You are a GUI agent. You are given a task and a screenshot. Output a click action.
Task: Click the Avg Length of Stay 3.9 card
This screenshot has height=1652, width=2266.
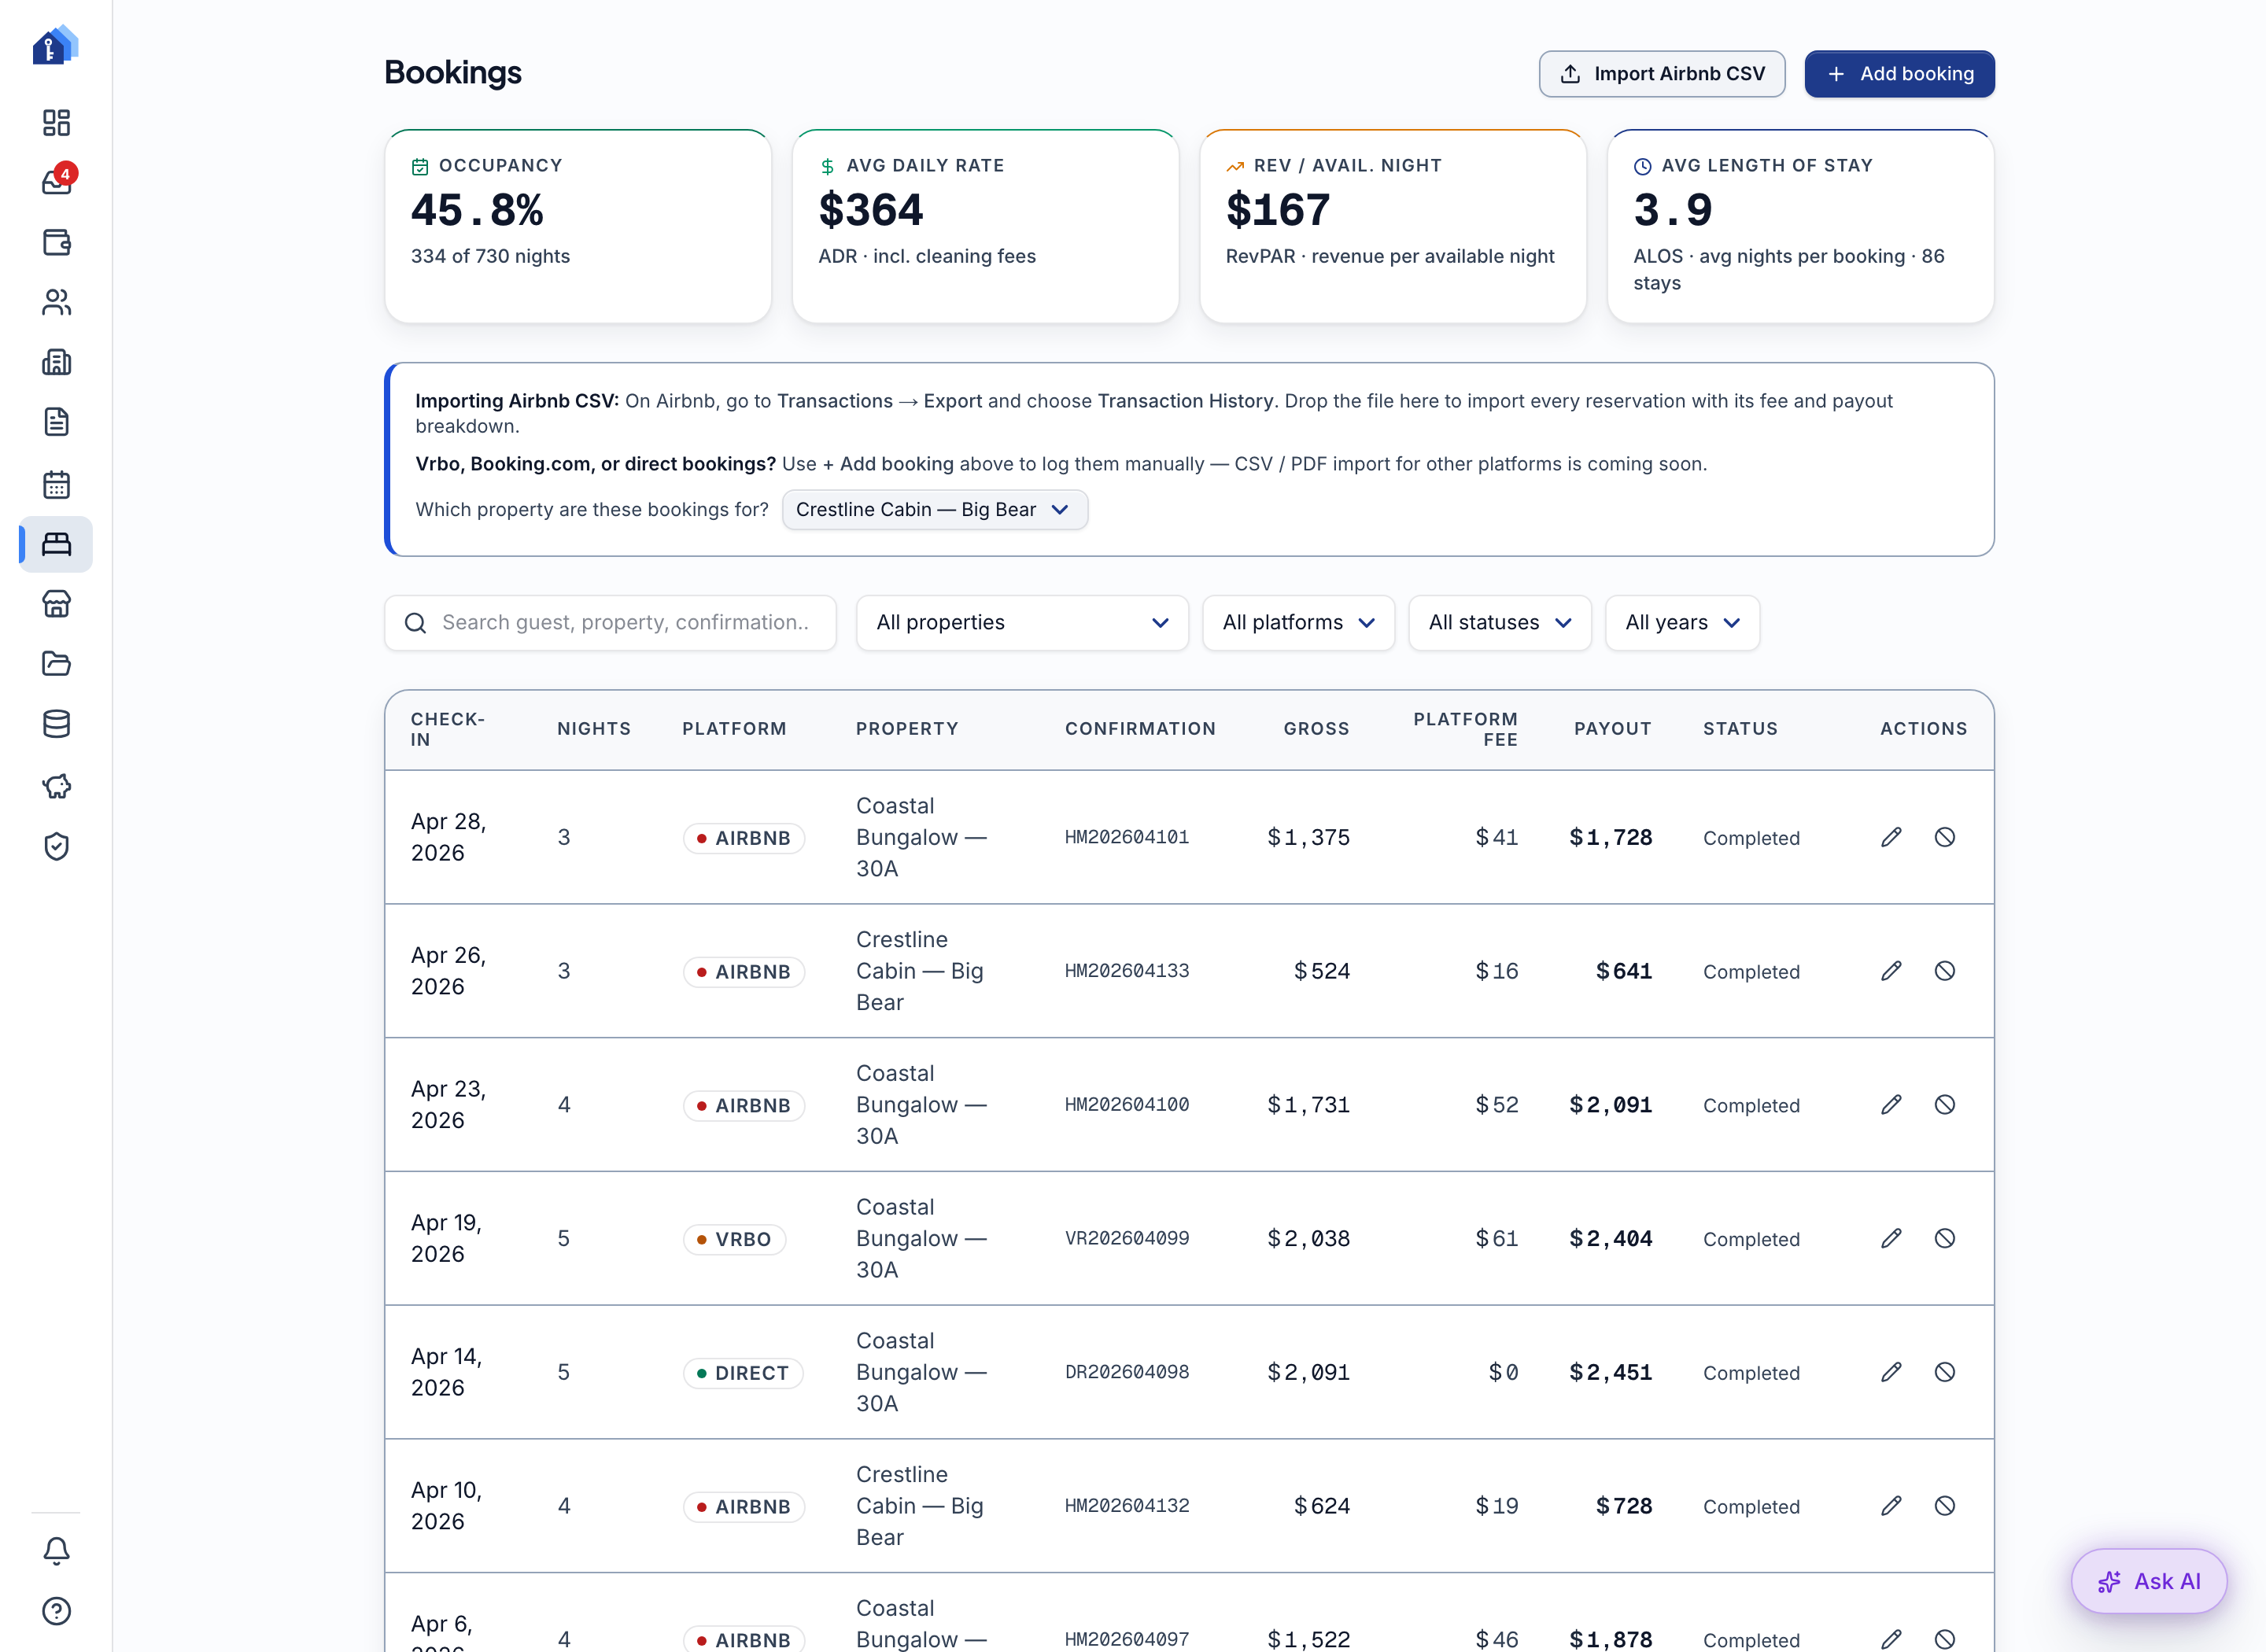click(1800, 226)
